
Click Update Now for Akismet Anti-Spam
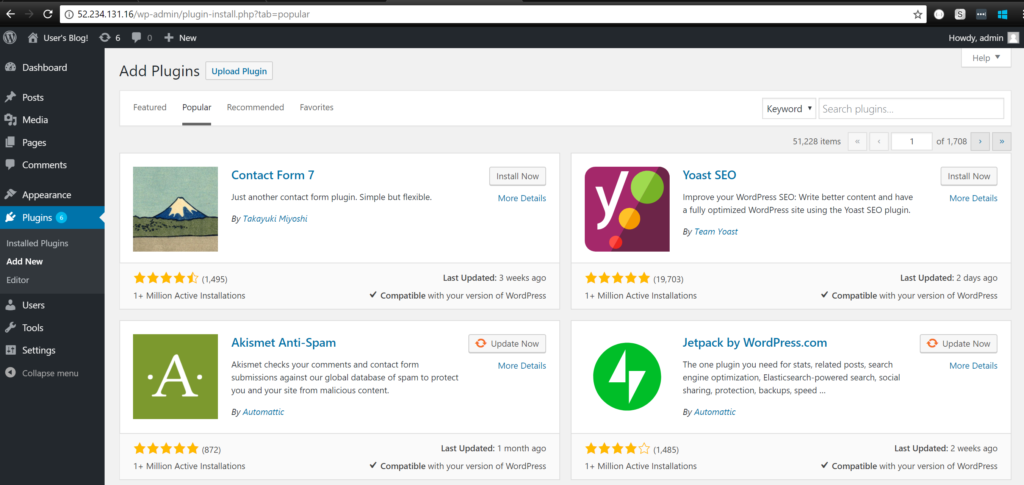(507, 343)
